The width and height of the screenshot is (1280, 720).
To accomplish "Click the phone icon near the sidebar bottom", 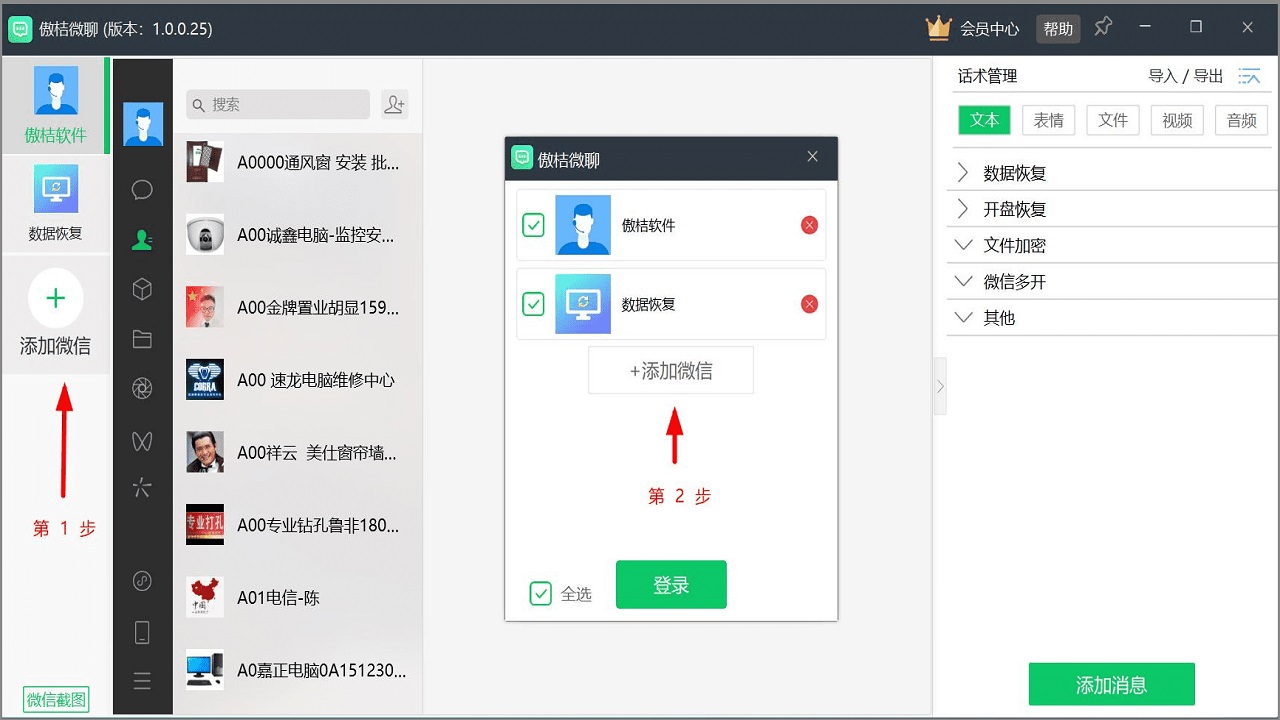I will (x=142, y=631).
